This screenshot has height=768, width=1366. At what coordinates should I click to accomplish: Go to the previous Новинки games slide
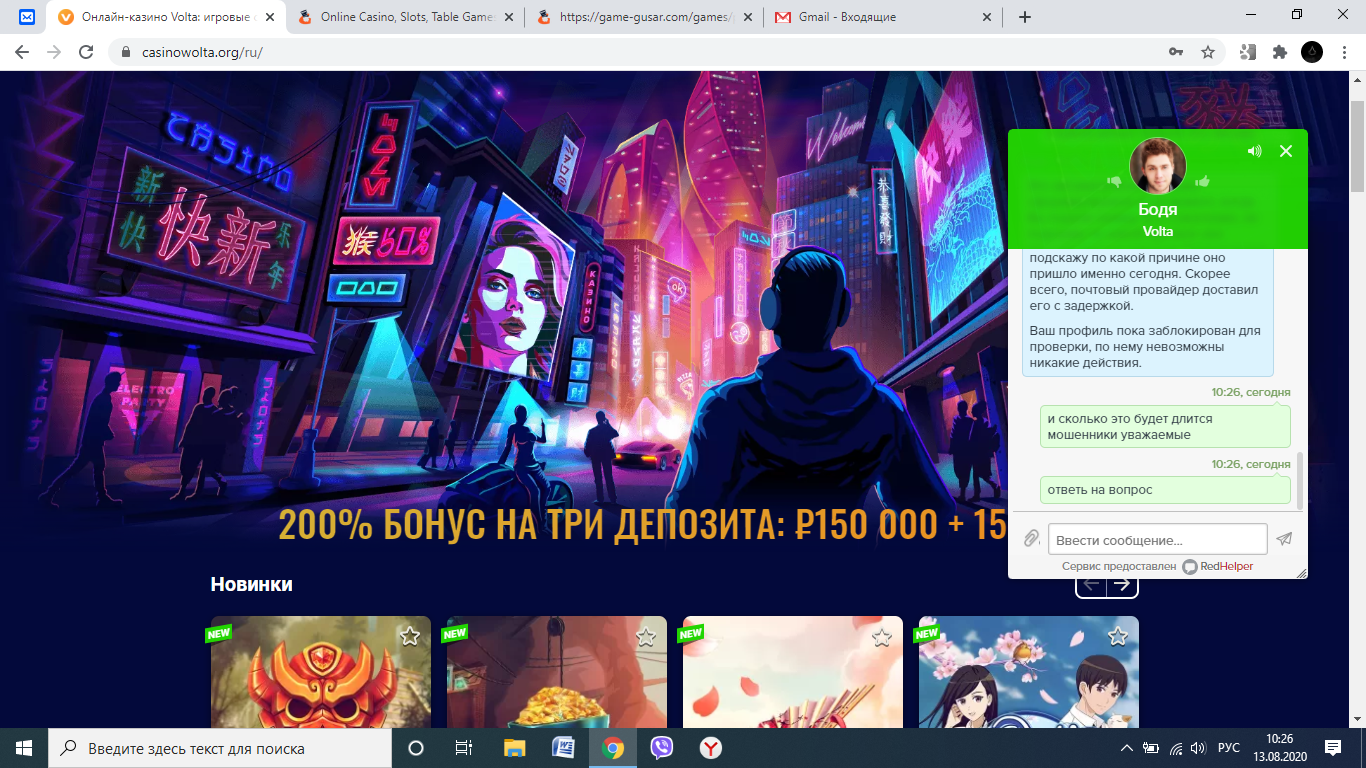tap(1091, 584)
